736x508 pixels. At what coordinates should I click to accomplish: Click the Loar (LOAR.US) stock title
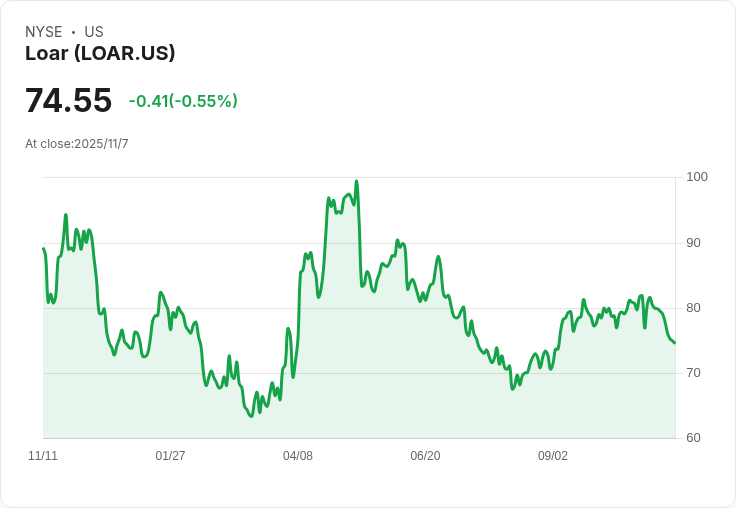[100, 53]
